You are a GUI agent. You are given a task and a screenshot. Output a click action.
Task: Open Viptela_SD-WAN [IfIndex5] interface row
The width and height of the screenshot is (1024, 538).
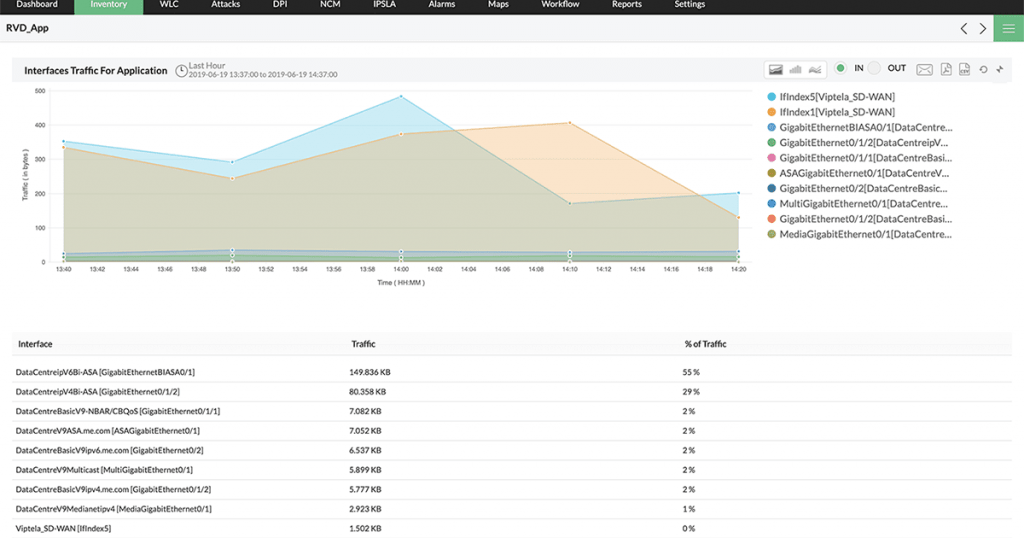tap(63, 528)
